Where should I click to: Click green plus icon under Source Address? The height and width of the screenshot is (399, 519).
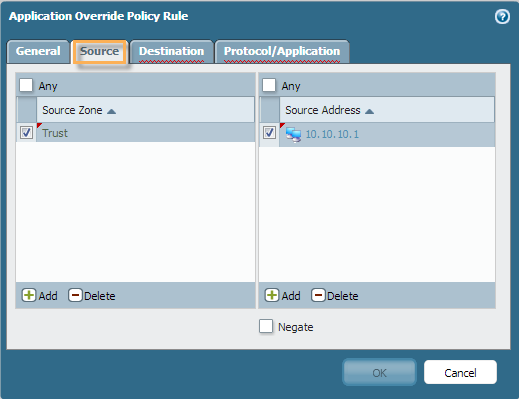[x=272, y=295]
